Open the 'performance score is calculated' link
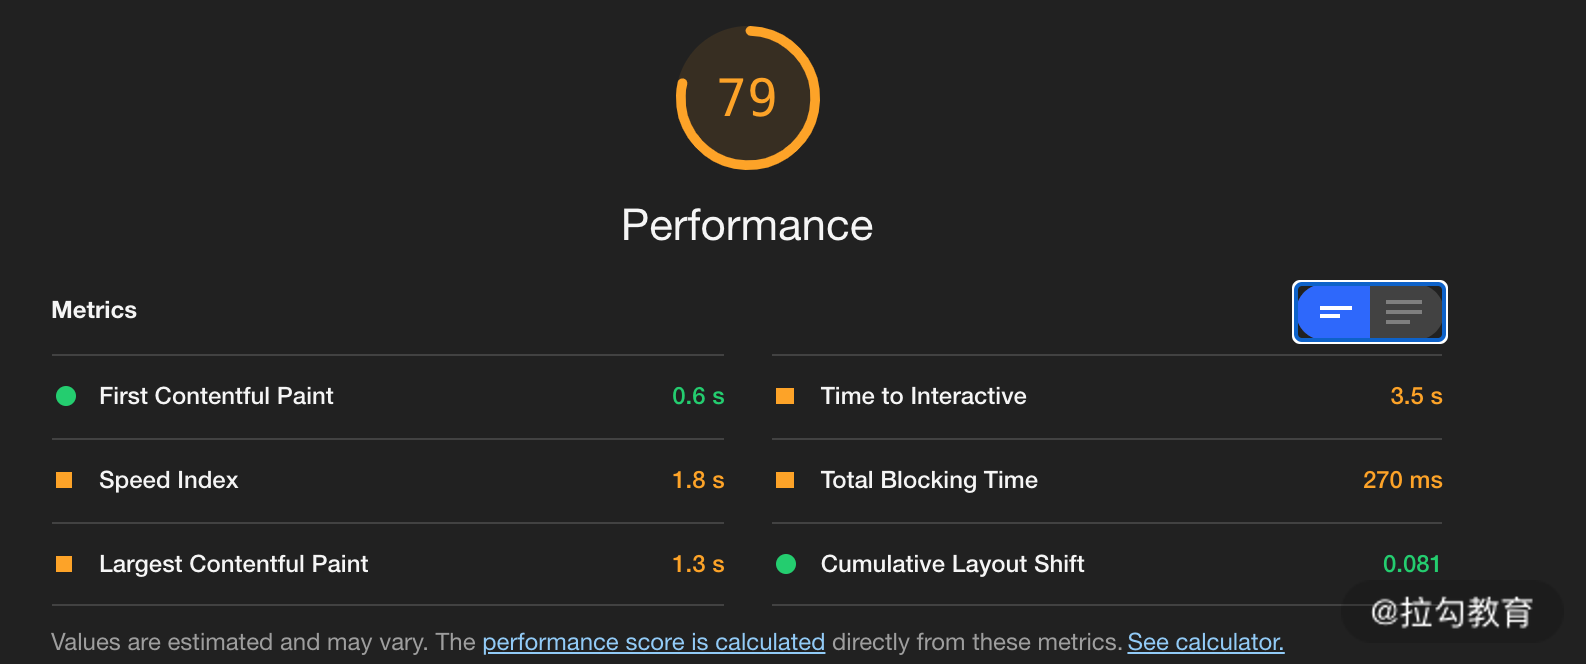The width and height of the screenshot is (1586, 664). [653, 642]
